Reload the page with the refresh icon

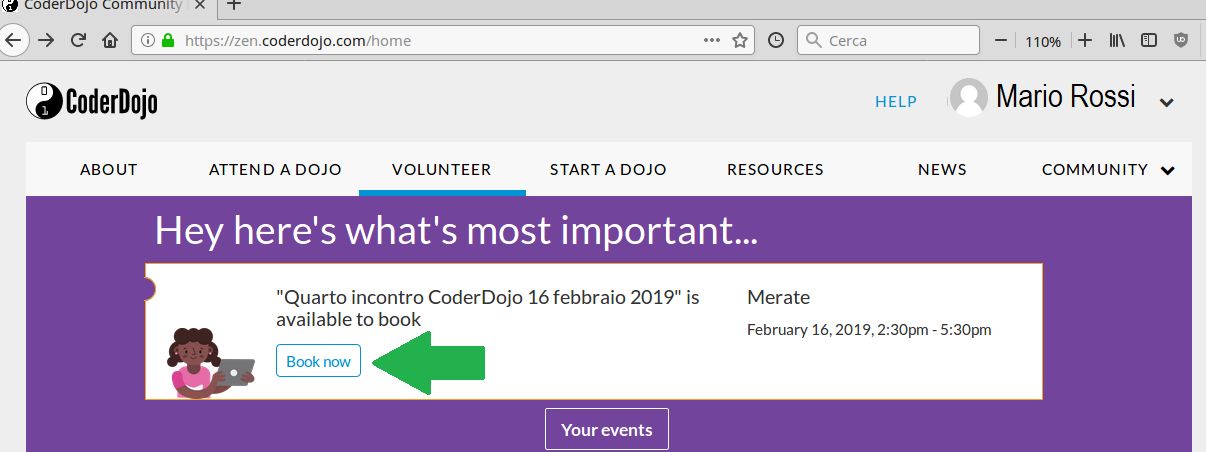(x=78, y=41)
